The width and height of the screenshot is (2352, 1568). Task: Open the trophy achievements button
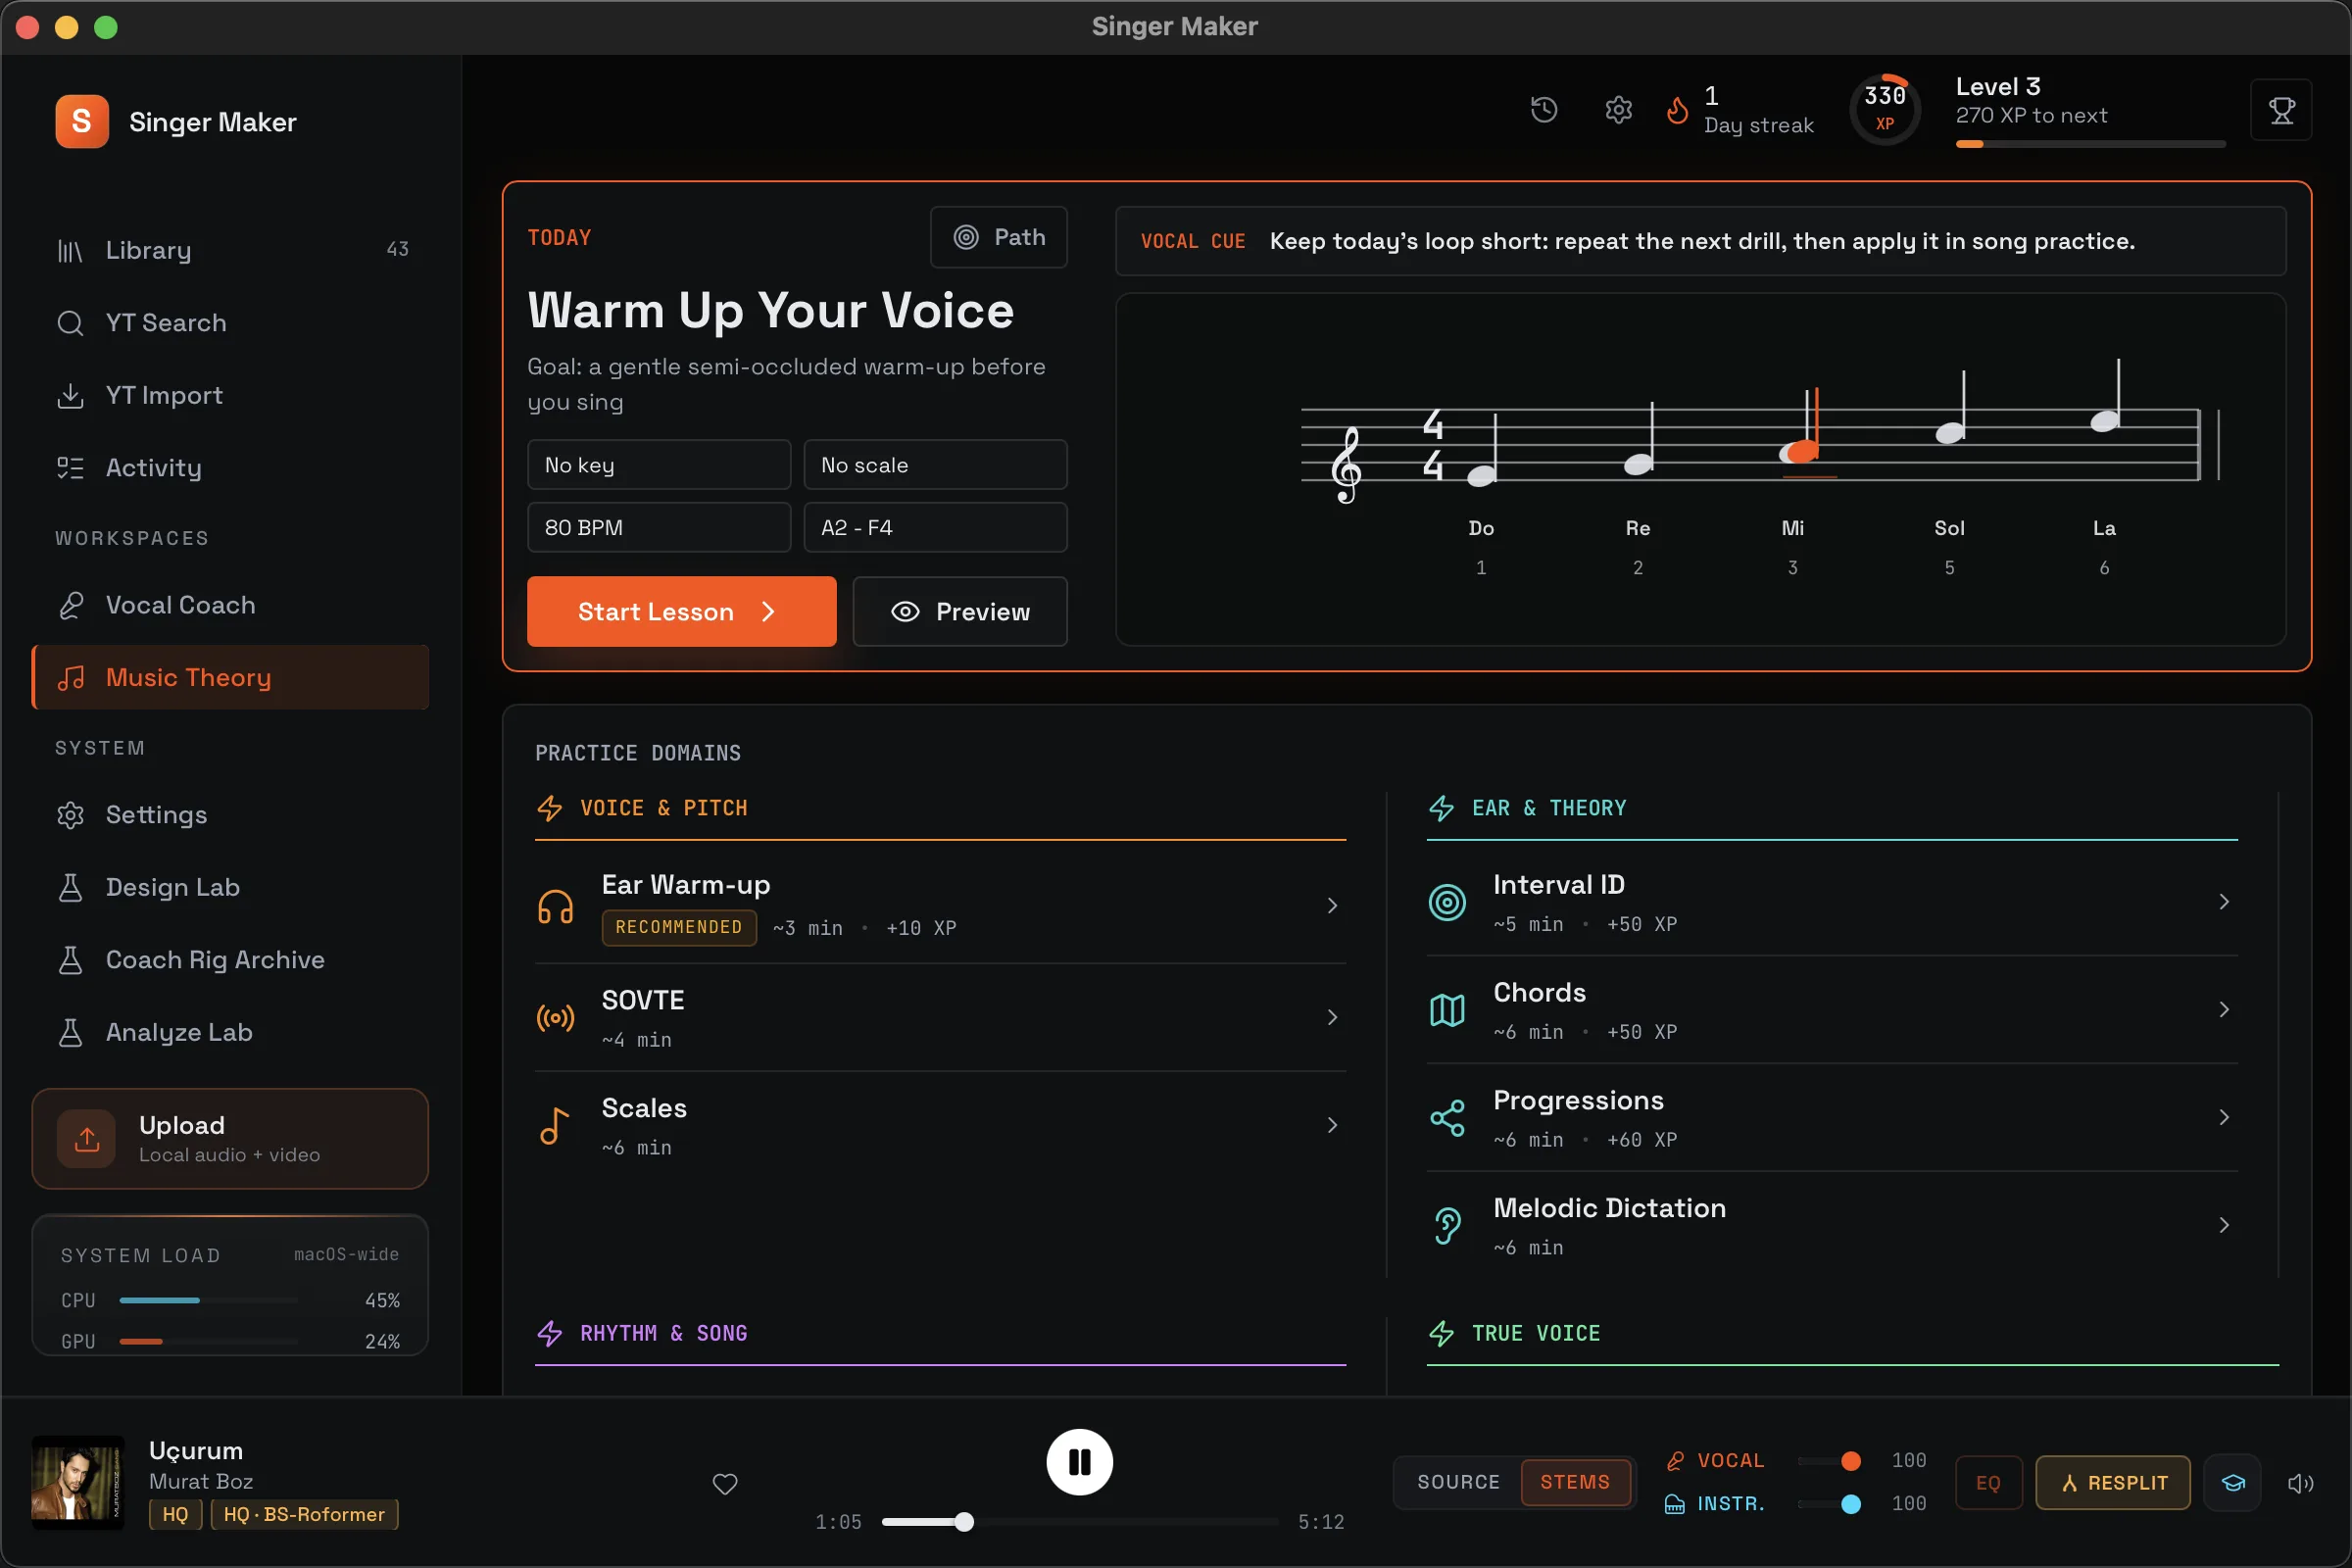pos(2281,110)
